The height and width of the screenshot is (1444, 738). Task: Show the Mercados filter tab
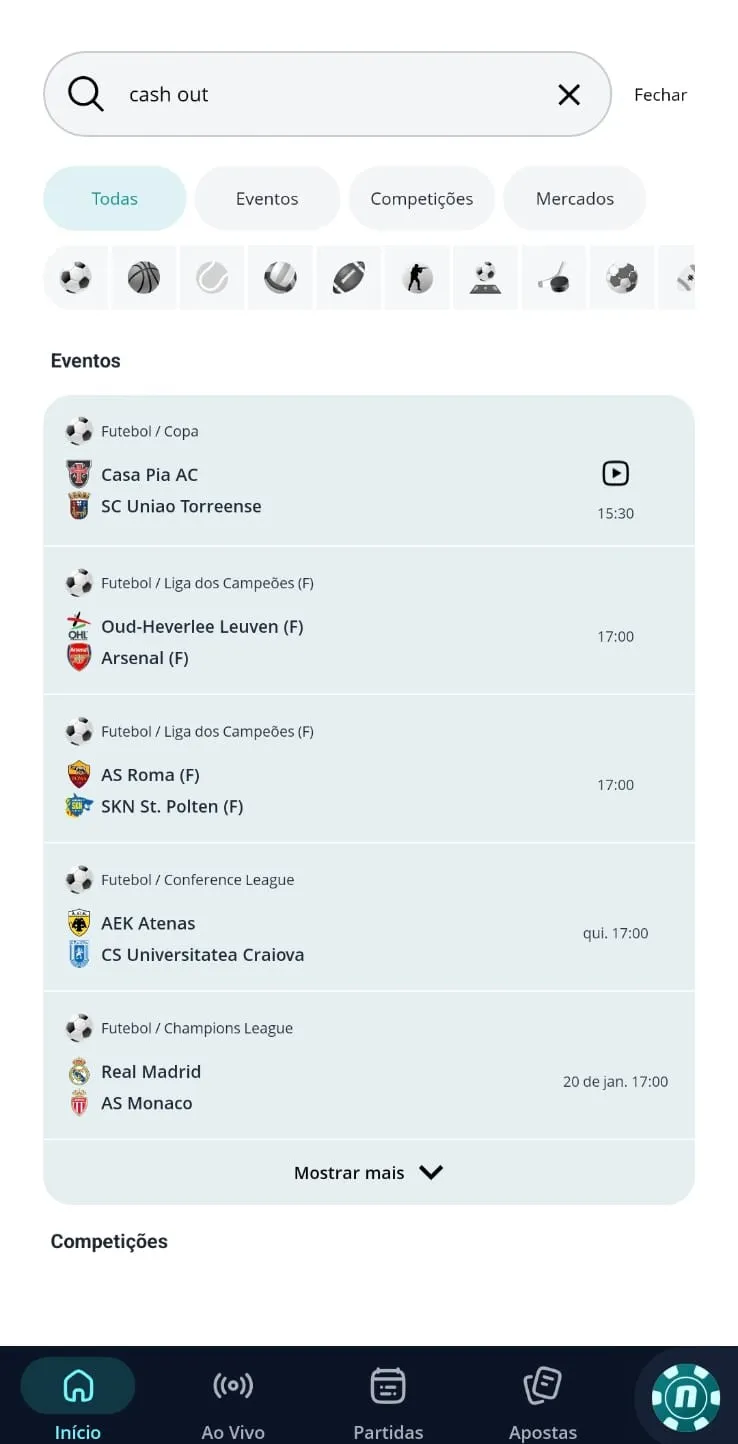[x=574, y=198]
